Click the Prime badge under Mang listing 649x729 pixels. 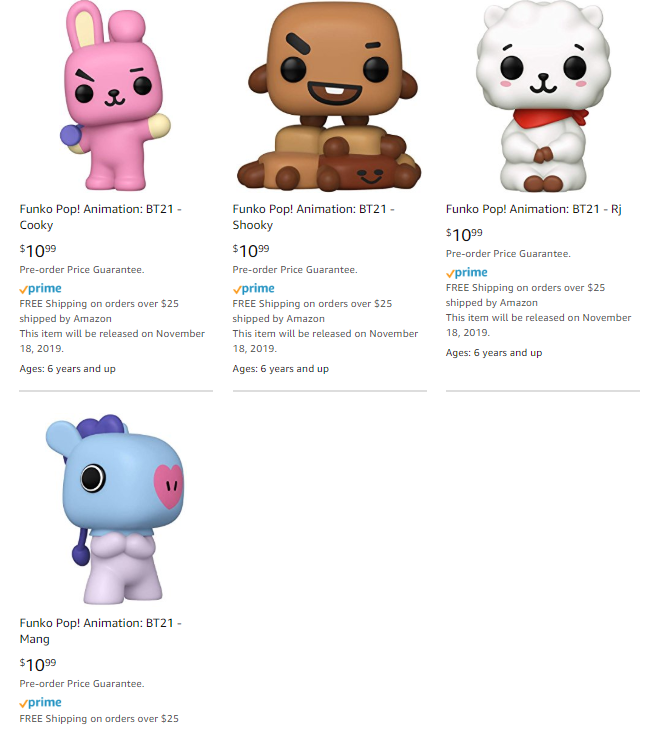coord(40,702)
